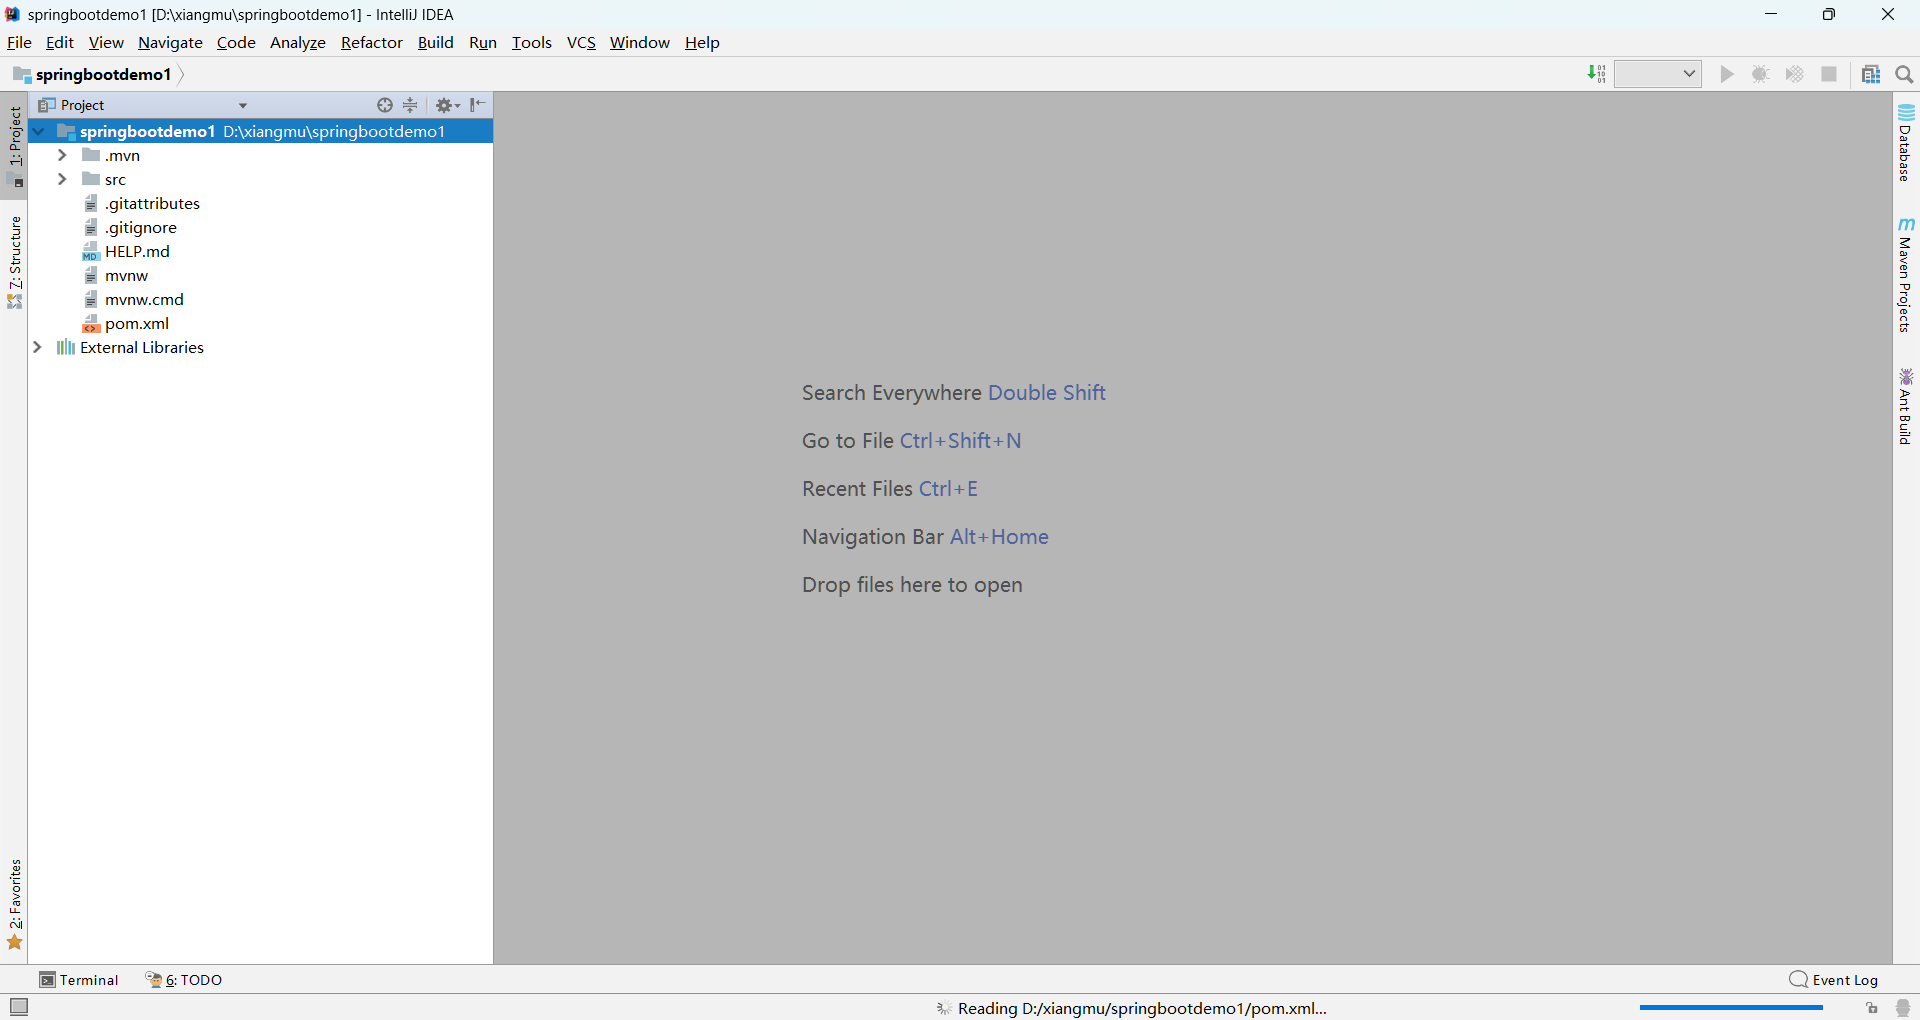Toggle the Z: Structure side tab
Viewport: 1920px width, 1020px height.
tap(14, 262)
